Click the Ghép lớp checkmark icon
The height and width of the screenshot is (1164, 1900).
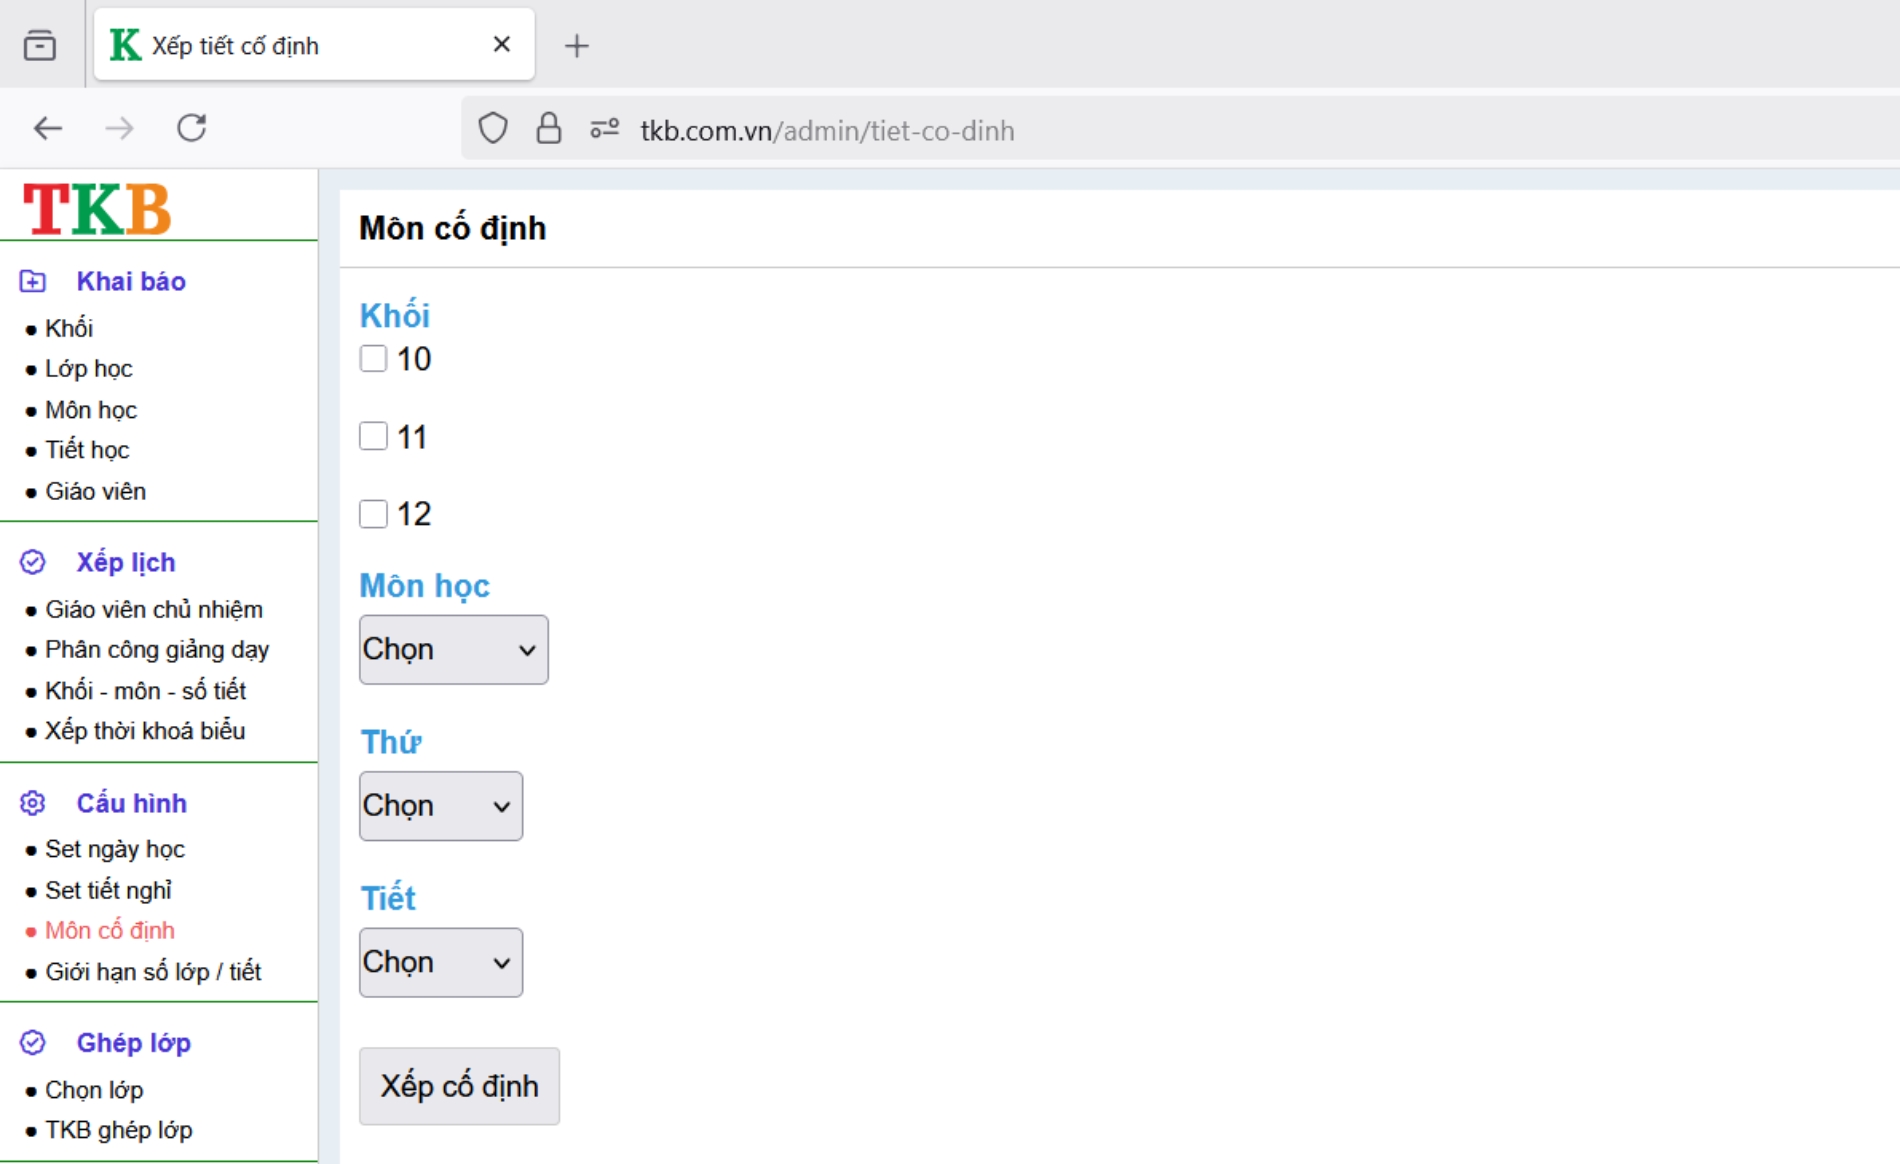click(33, 1042)
